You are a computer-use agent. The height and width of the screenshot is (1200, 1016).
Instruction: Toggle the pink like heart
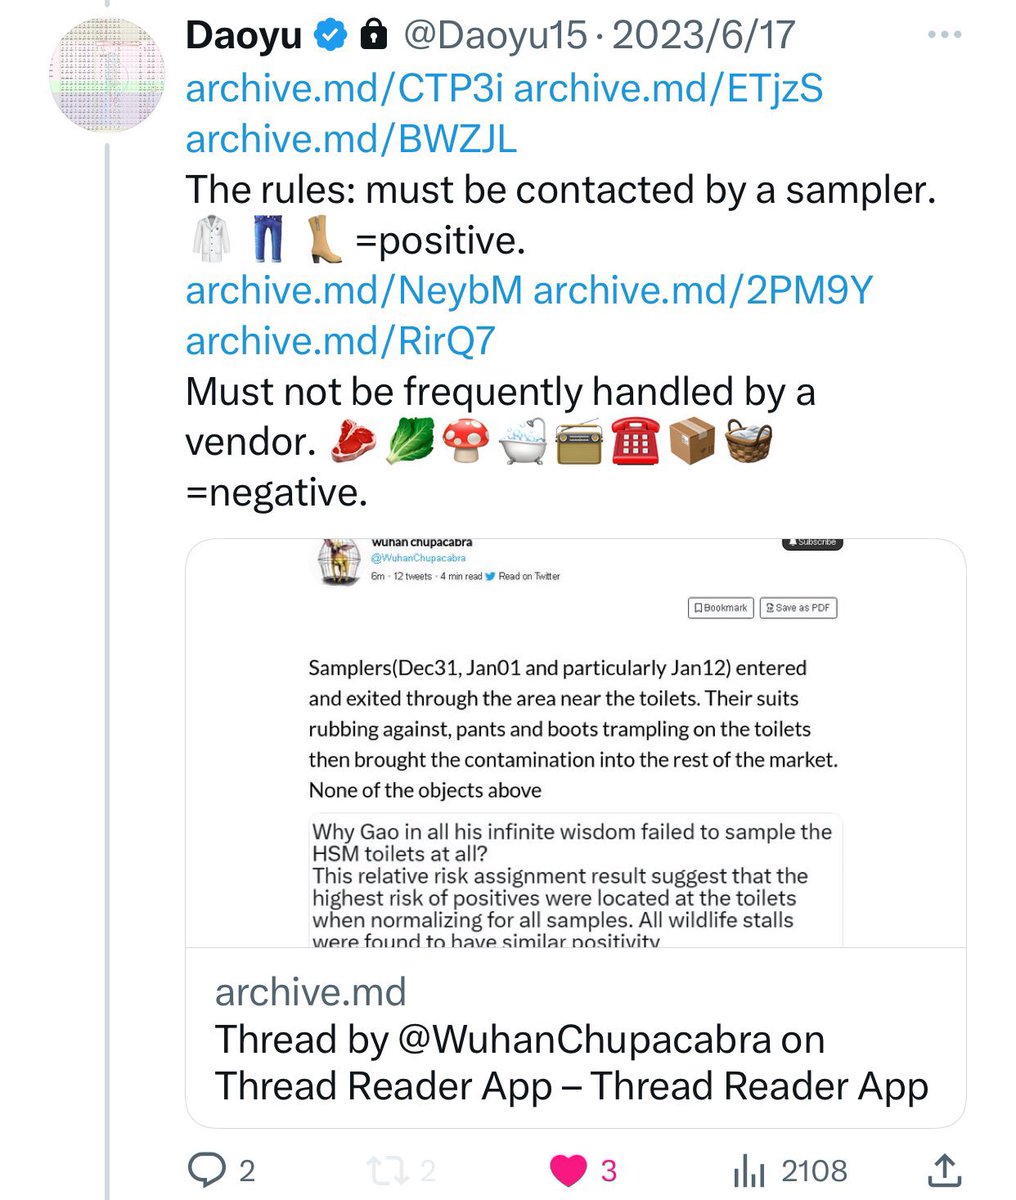click(x=569, y=1169)
